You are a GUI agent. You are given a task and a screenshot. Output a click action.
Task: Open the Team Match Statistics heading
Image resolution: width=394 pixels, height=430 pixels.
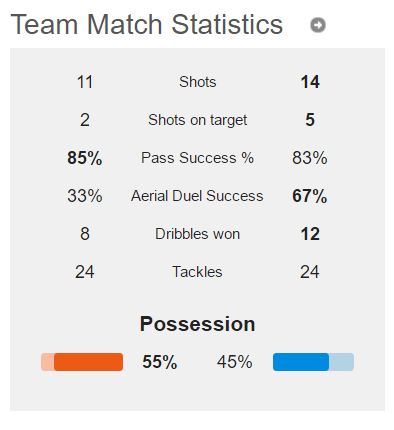click(147, 24)
